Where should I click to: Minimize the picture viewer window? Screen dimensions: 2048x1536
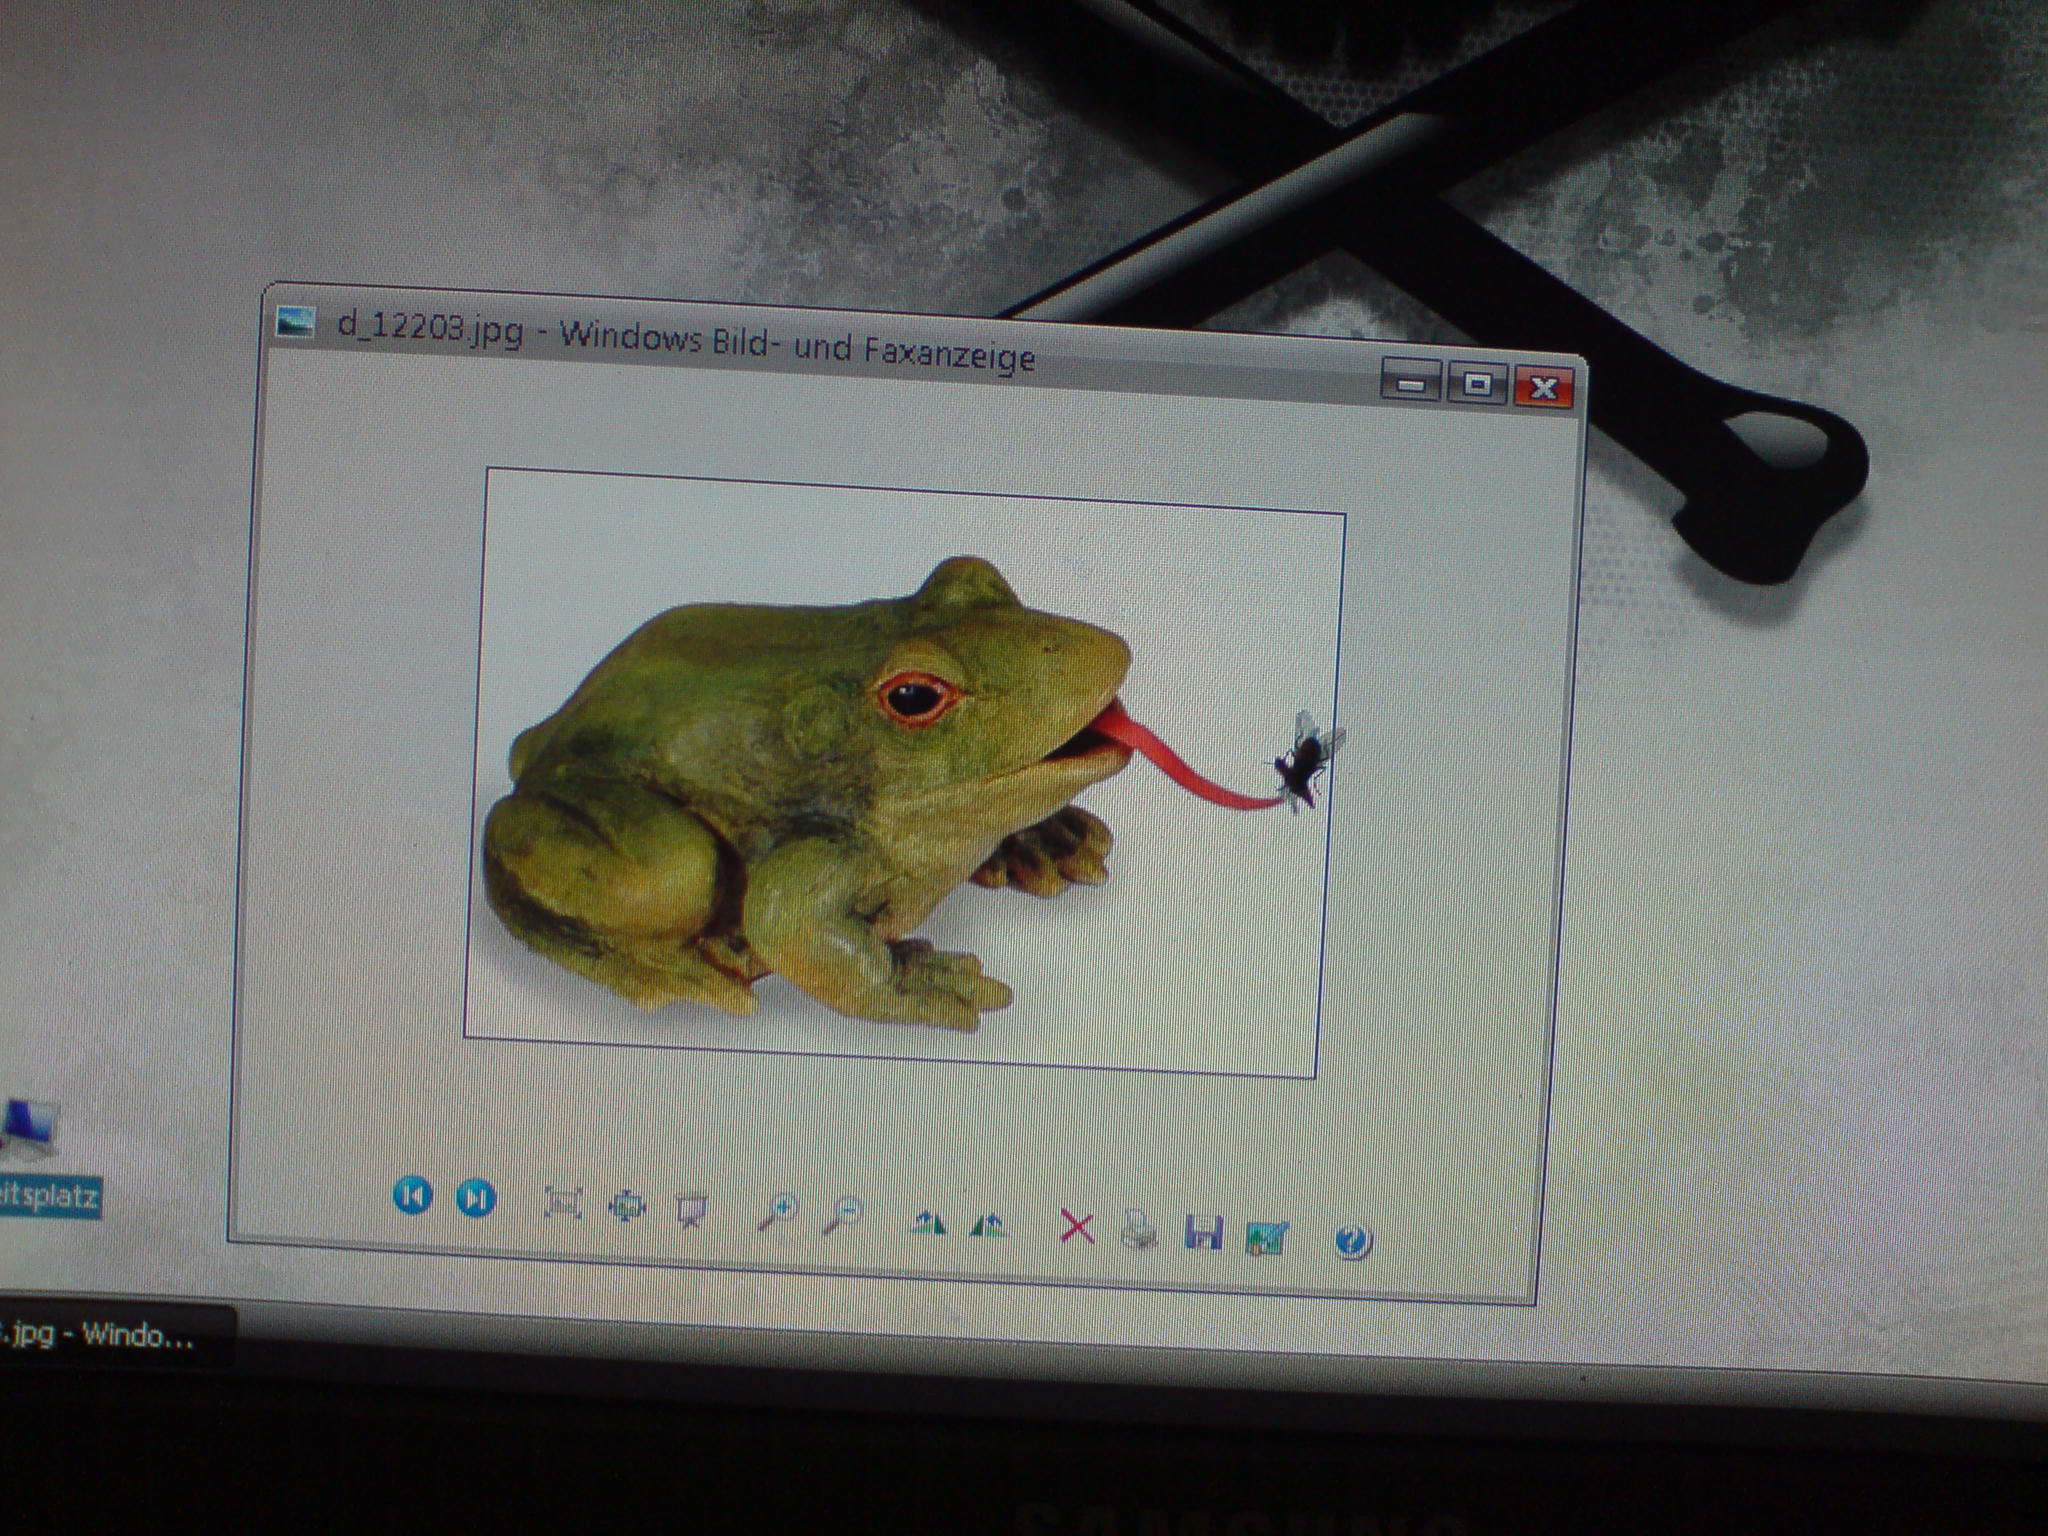coord(1410,382)
